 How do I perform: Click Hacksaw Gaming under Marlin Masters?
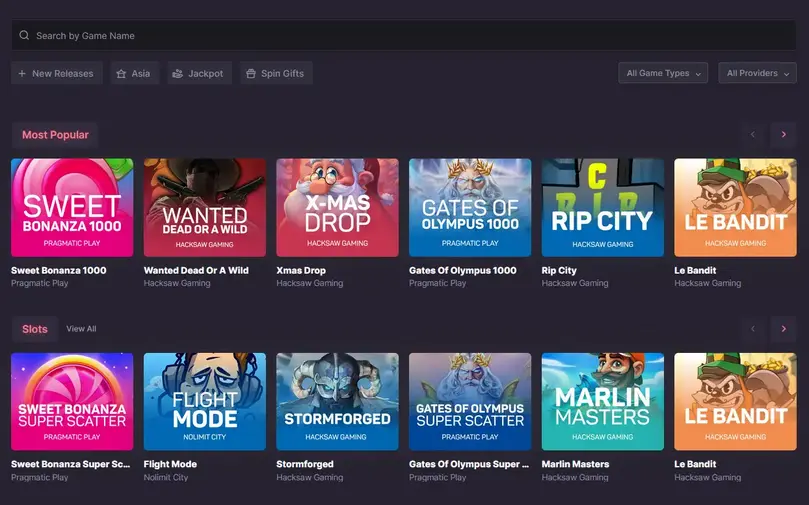point(575,478)
